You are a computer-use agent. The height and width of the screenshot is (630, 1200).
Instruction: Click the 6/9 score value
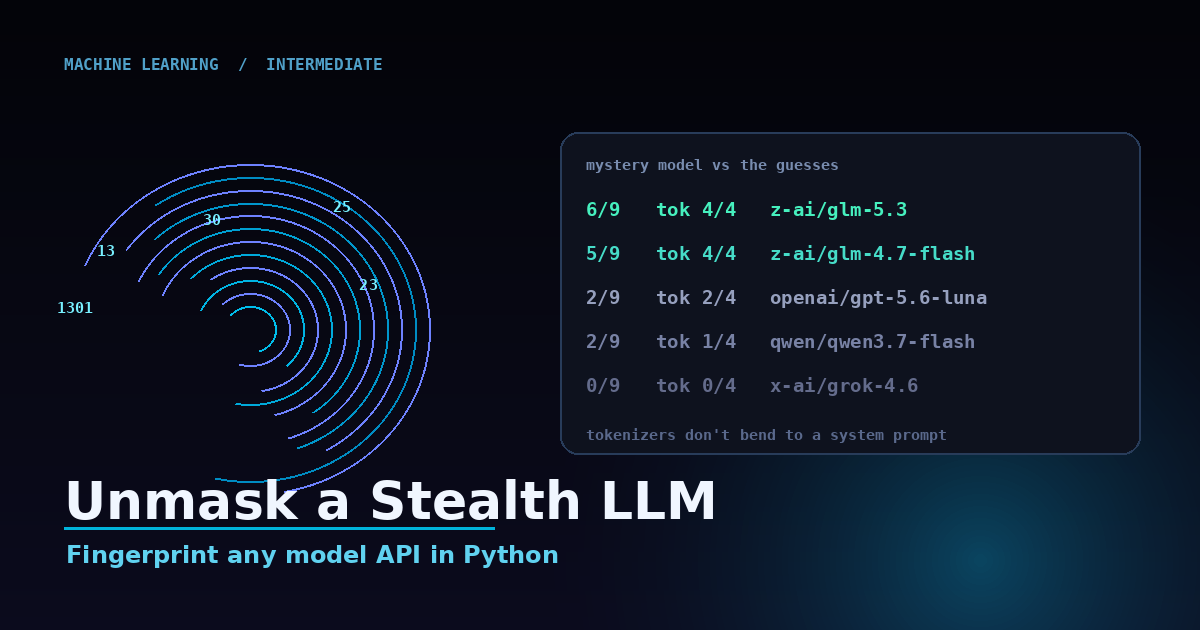click(x=603, y=210)
